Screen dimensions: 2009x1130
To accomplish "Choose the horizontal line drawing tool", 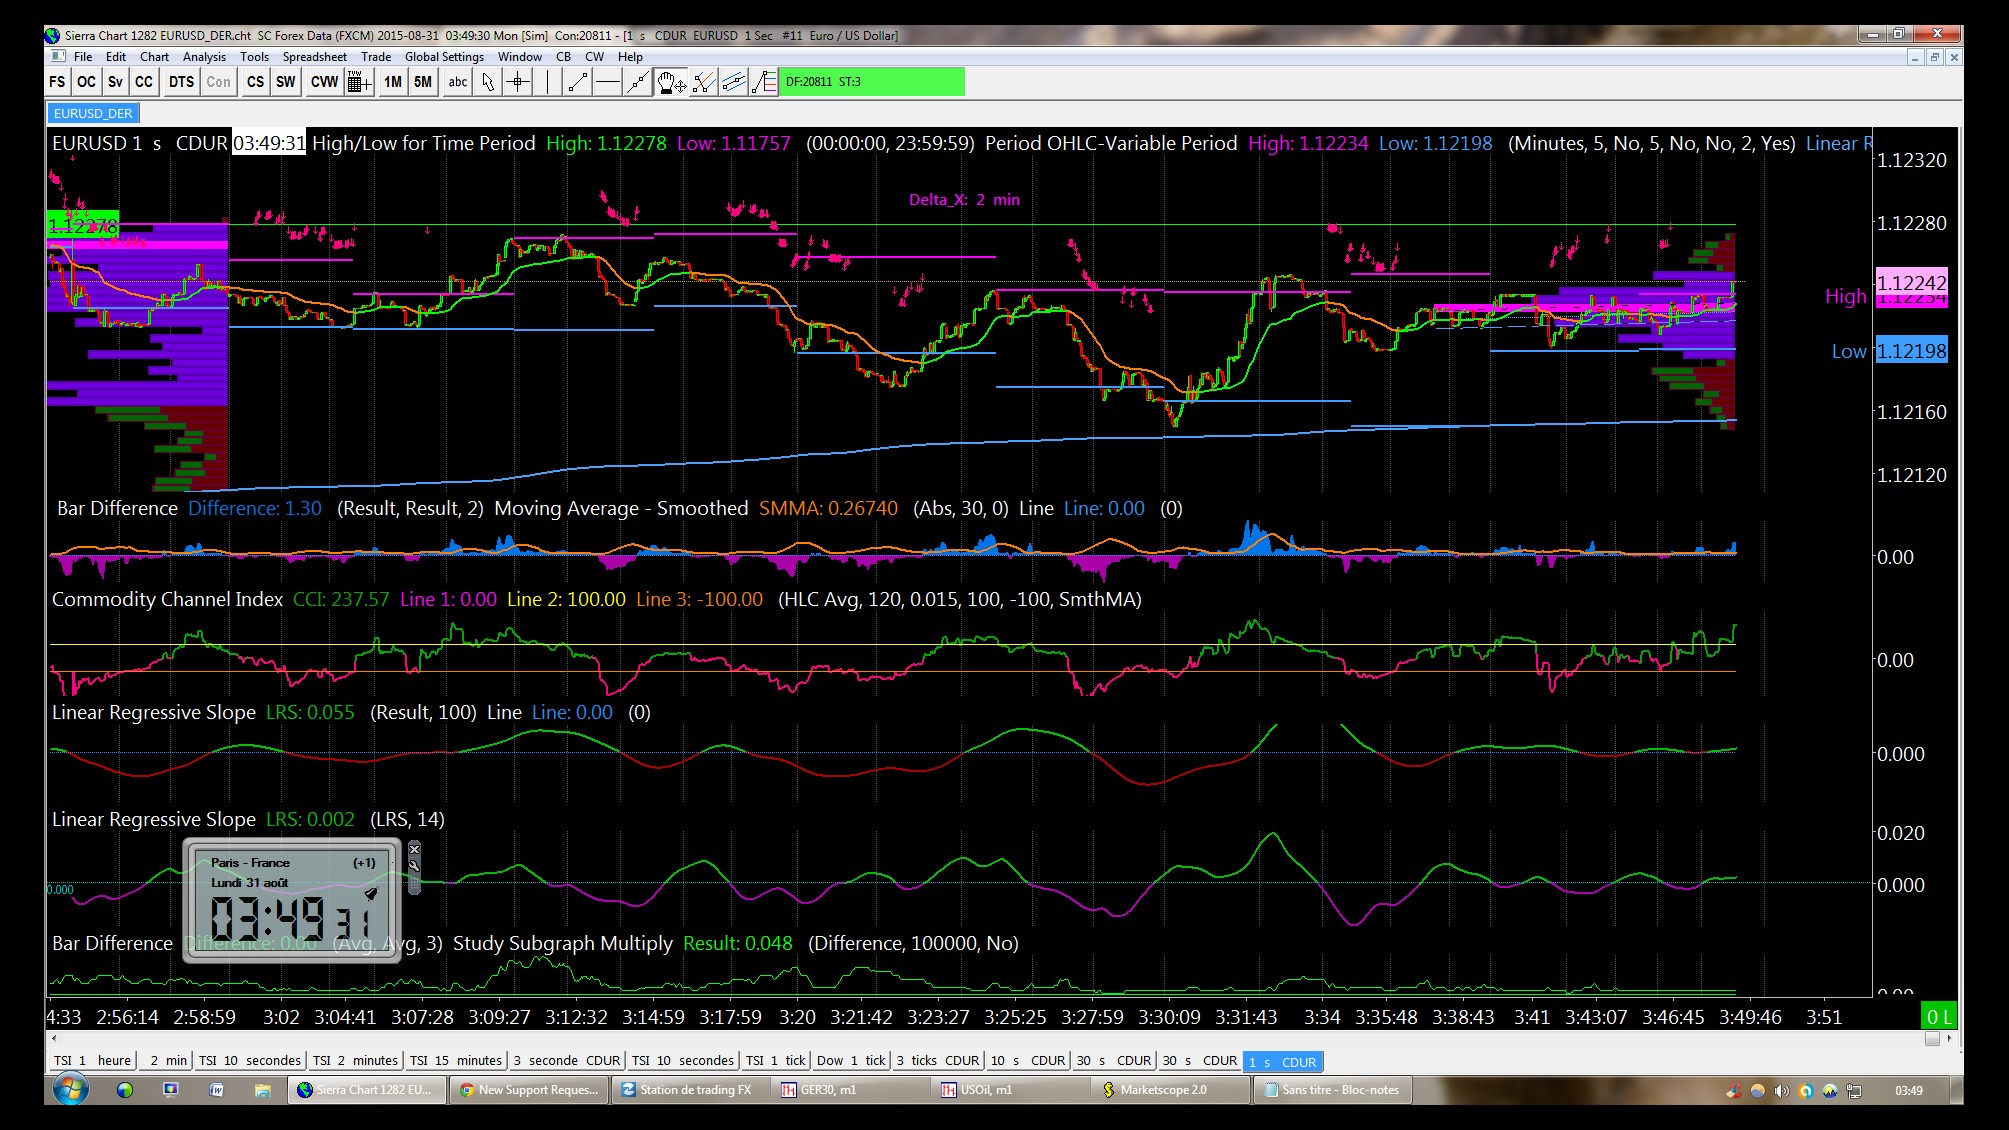I will (607, 82).
